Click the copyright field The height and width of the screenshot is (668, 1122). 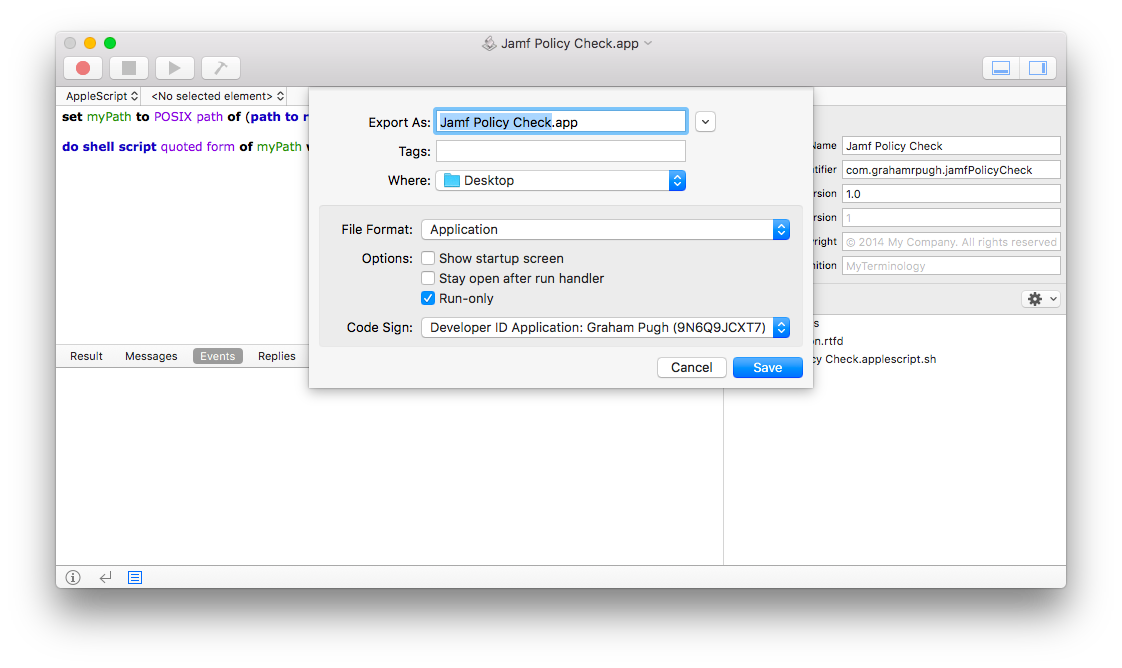click(x=951, y=242)
